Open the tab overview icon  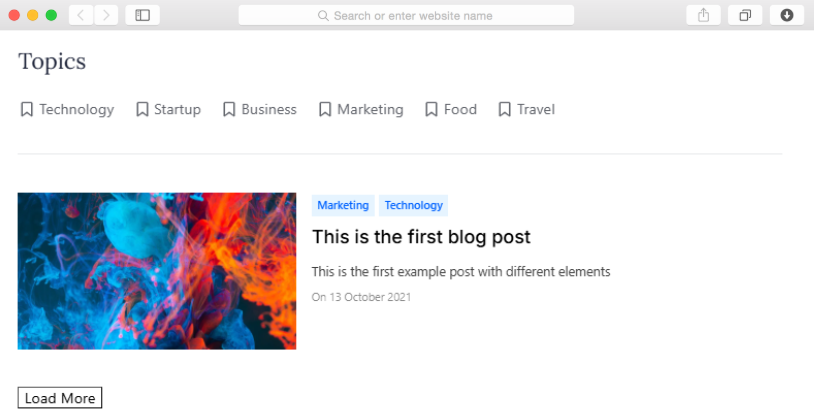pyautogui.click(x=745, y=15)
